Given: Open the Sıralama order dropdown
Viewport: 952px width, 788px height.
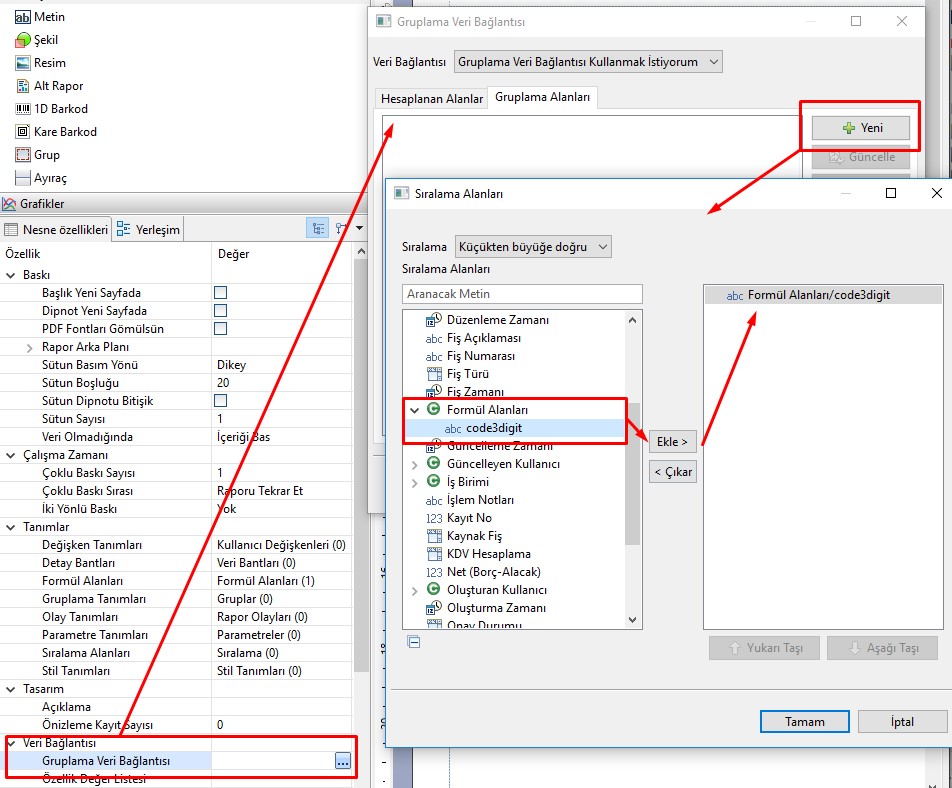Looking at the screenshot, I should pos(532,246).
